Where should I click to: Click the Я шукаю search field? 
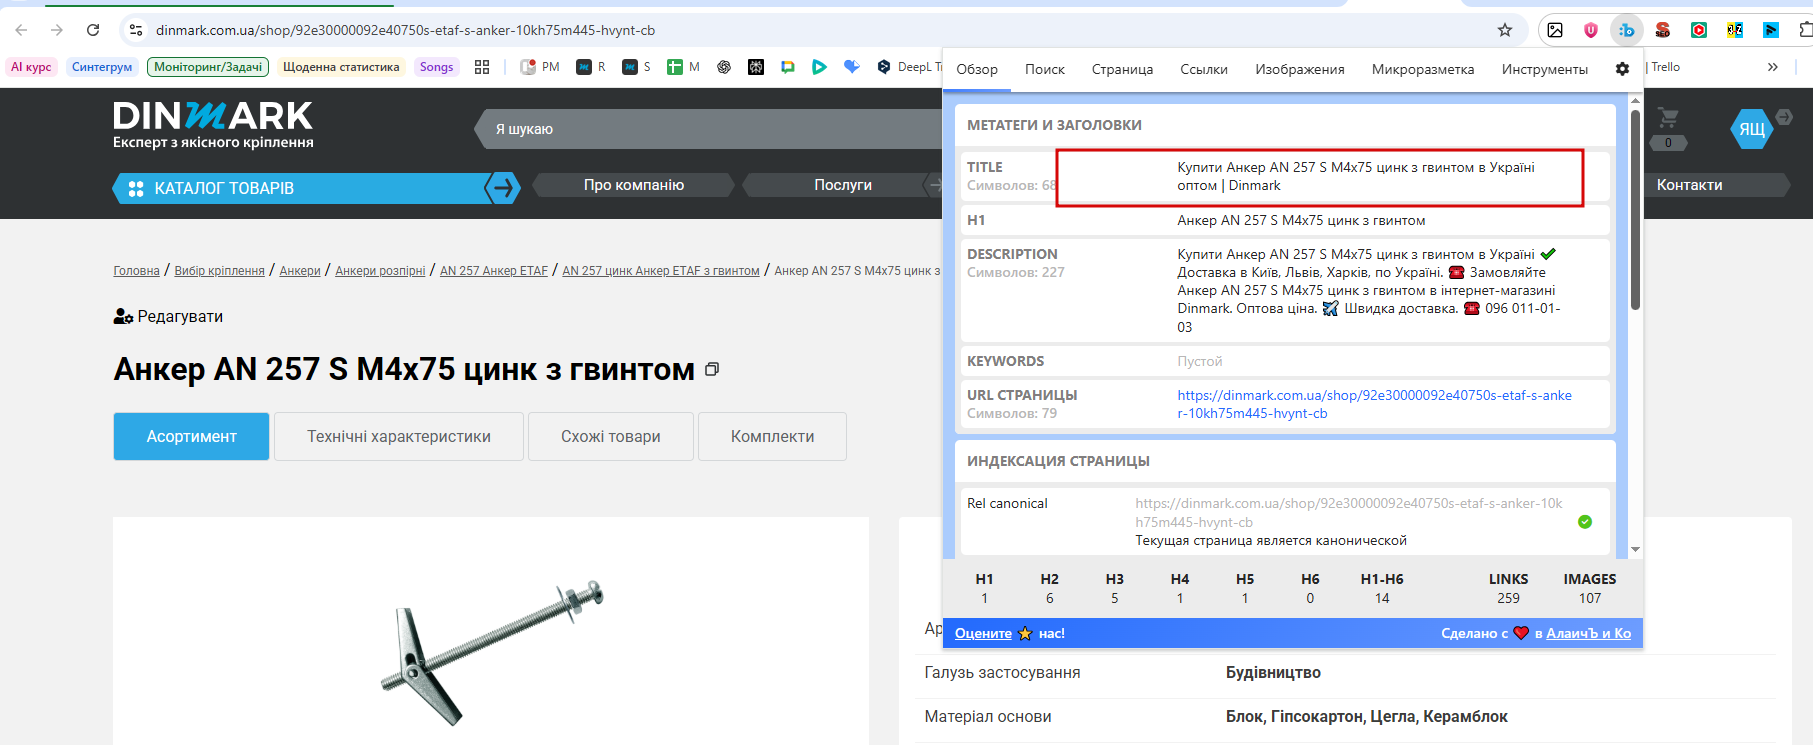[710, 129]
